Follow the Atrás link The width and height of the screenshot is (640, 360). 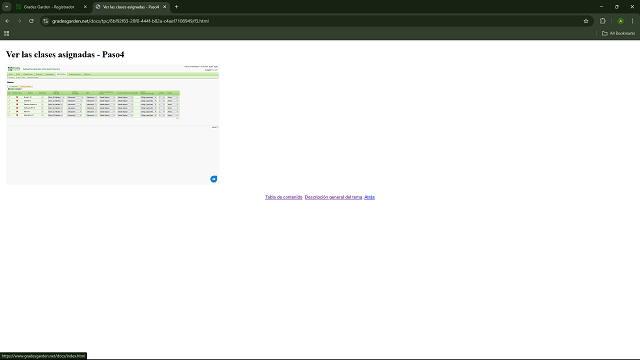coord(369,197)
